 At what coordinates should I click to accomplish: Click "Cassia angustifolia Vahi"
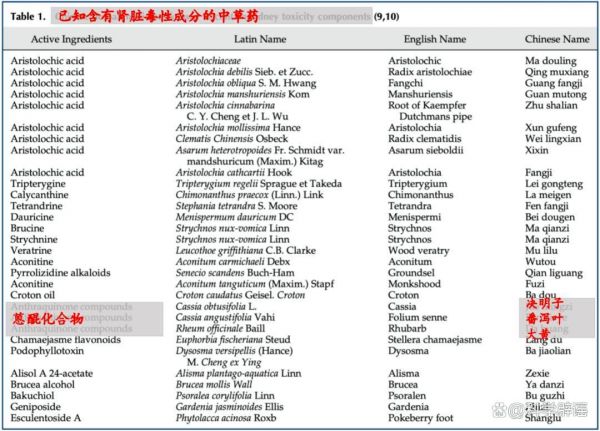pyautogui.click(x=225, y=317)
